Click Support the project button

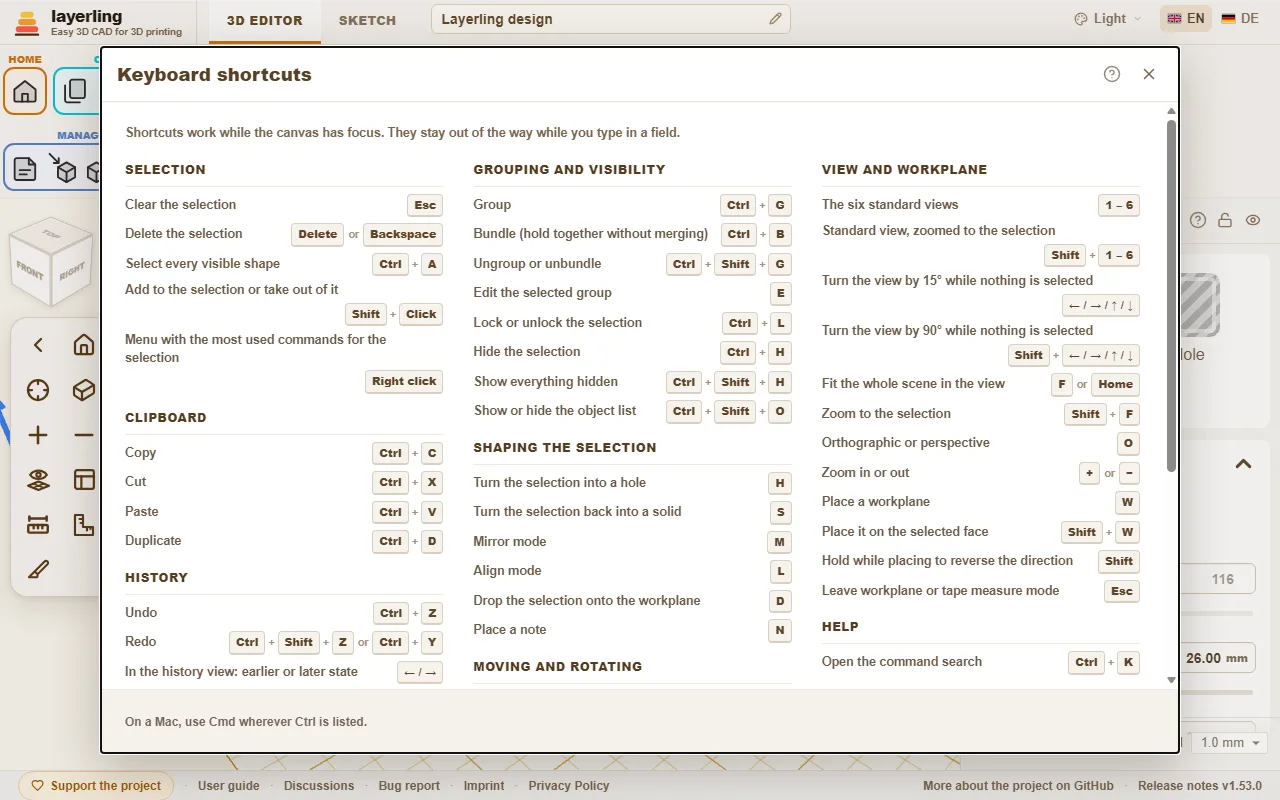click(96, 786)
